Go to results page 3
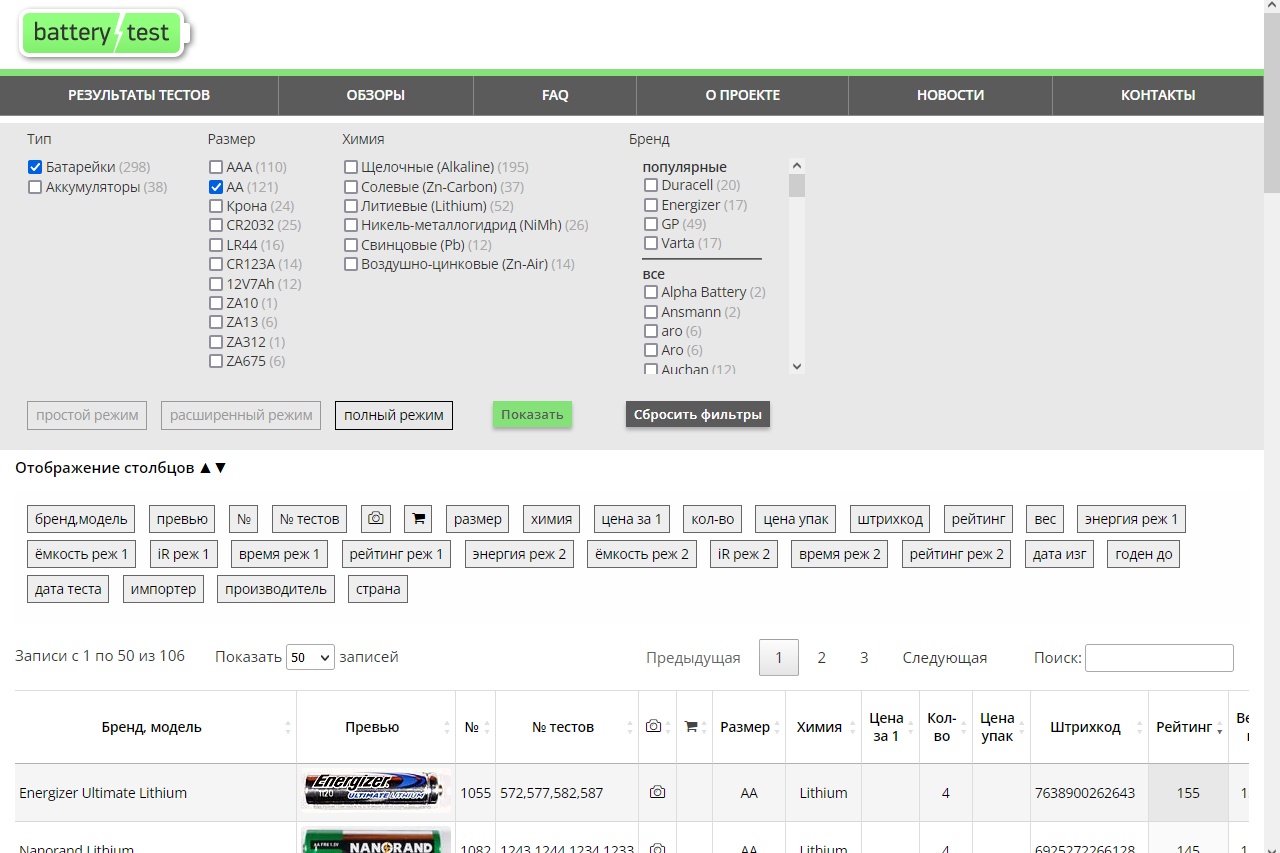1280x853 pixels. tap(864, 657)
